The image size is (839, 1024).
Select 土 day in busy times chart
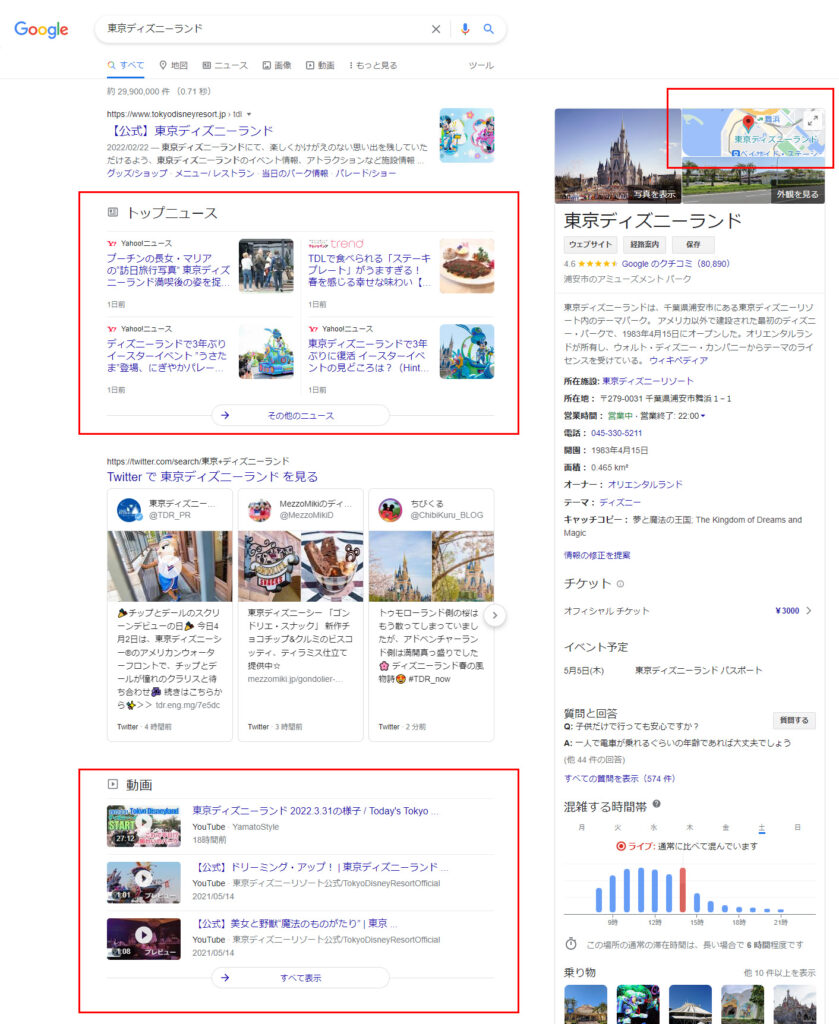[x=761, y=827]
